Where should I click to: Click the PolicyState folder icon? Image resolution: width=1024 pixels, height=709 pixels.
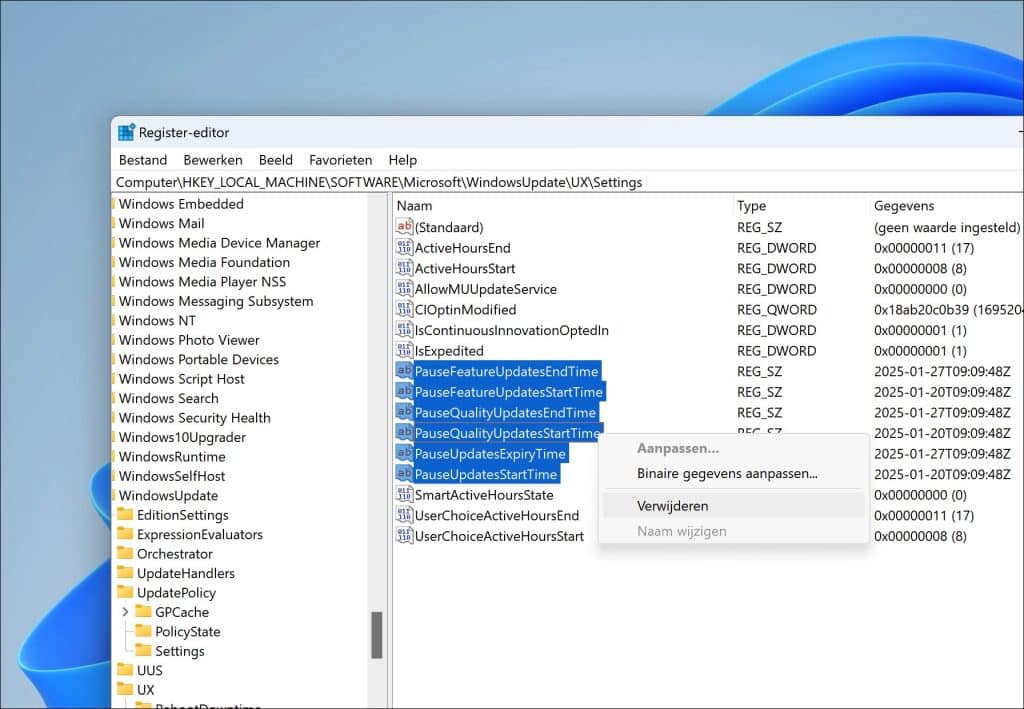[143, 631]
